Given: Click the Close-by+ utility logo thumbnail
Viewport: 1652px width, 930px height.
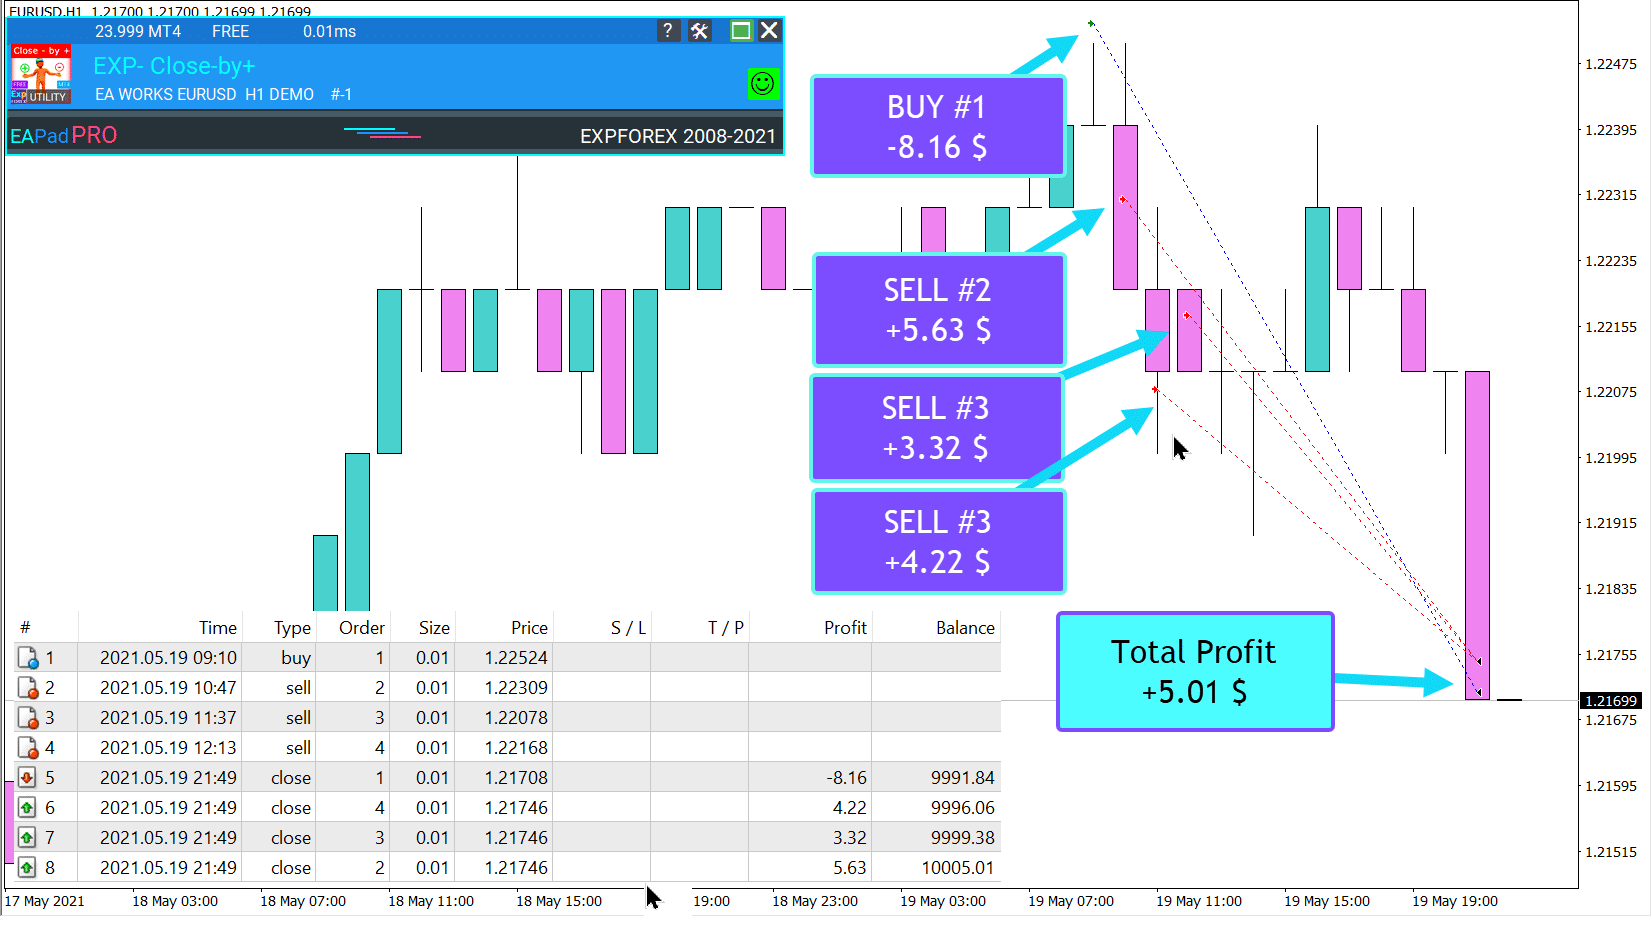Looking at the screenshot, I should coord(41,74).
